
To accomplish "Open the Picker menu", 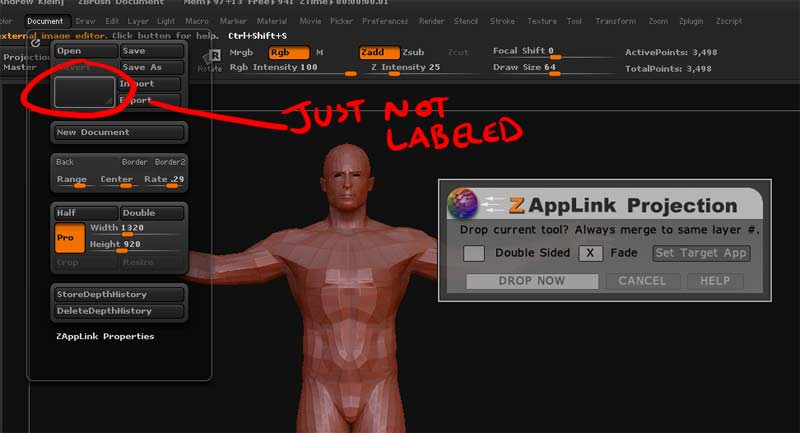I will click(x=341, y=21).
